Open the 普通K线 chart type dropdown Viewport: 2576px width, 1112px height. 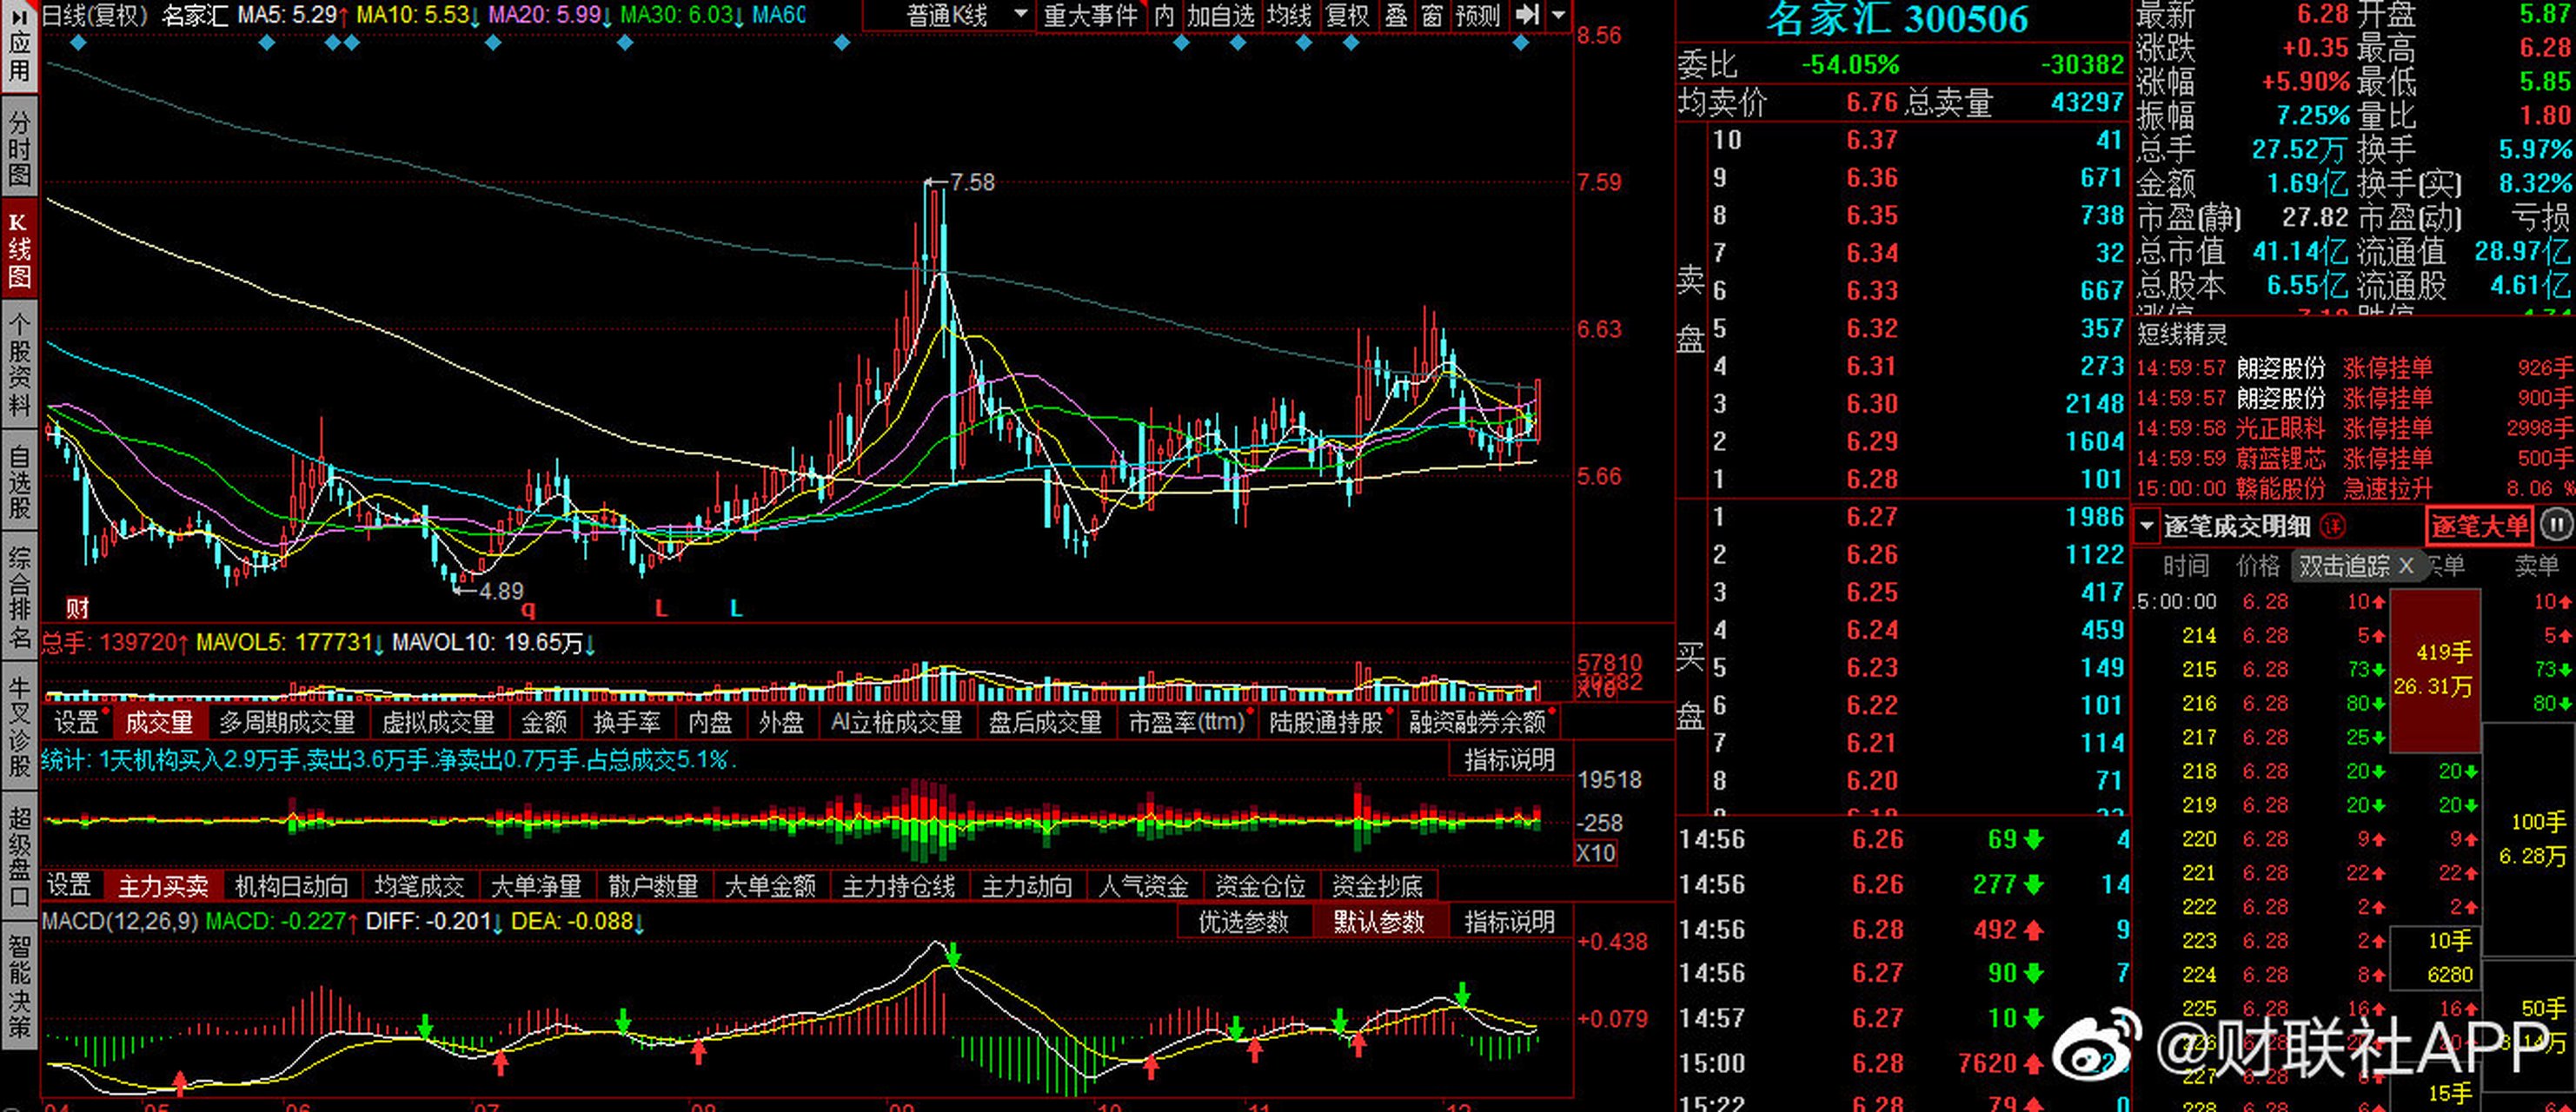tap(948, 15)
